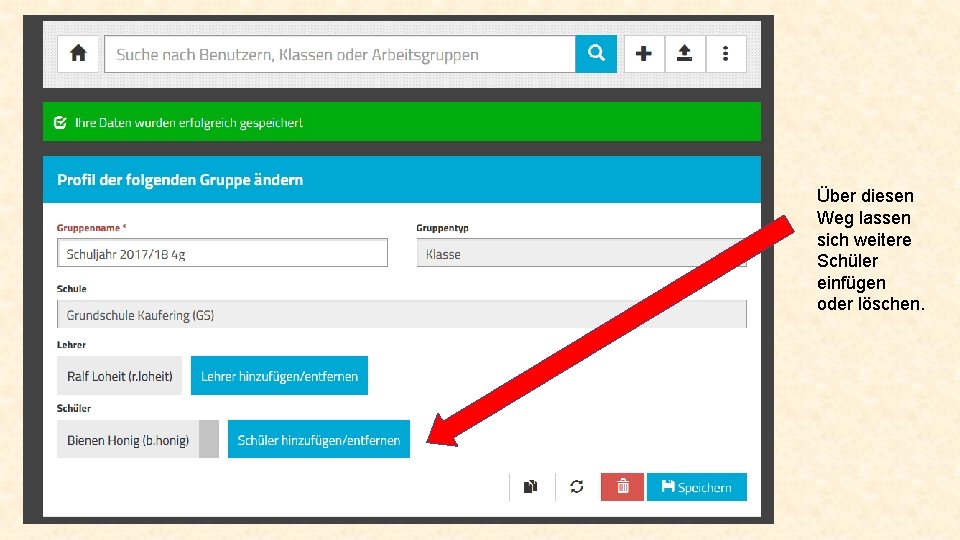Click the Schule field Grundschule Kaufering

[x=402, y=314]
